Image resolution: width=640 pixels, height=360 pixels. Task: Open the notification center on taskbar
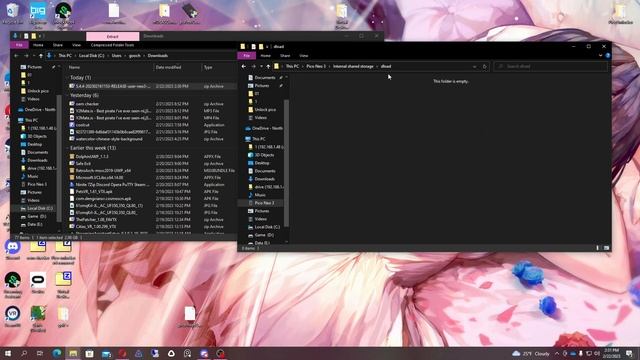pos(629,353)
